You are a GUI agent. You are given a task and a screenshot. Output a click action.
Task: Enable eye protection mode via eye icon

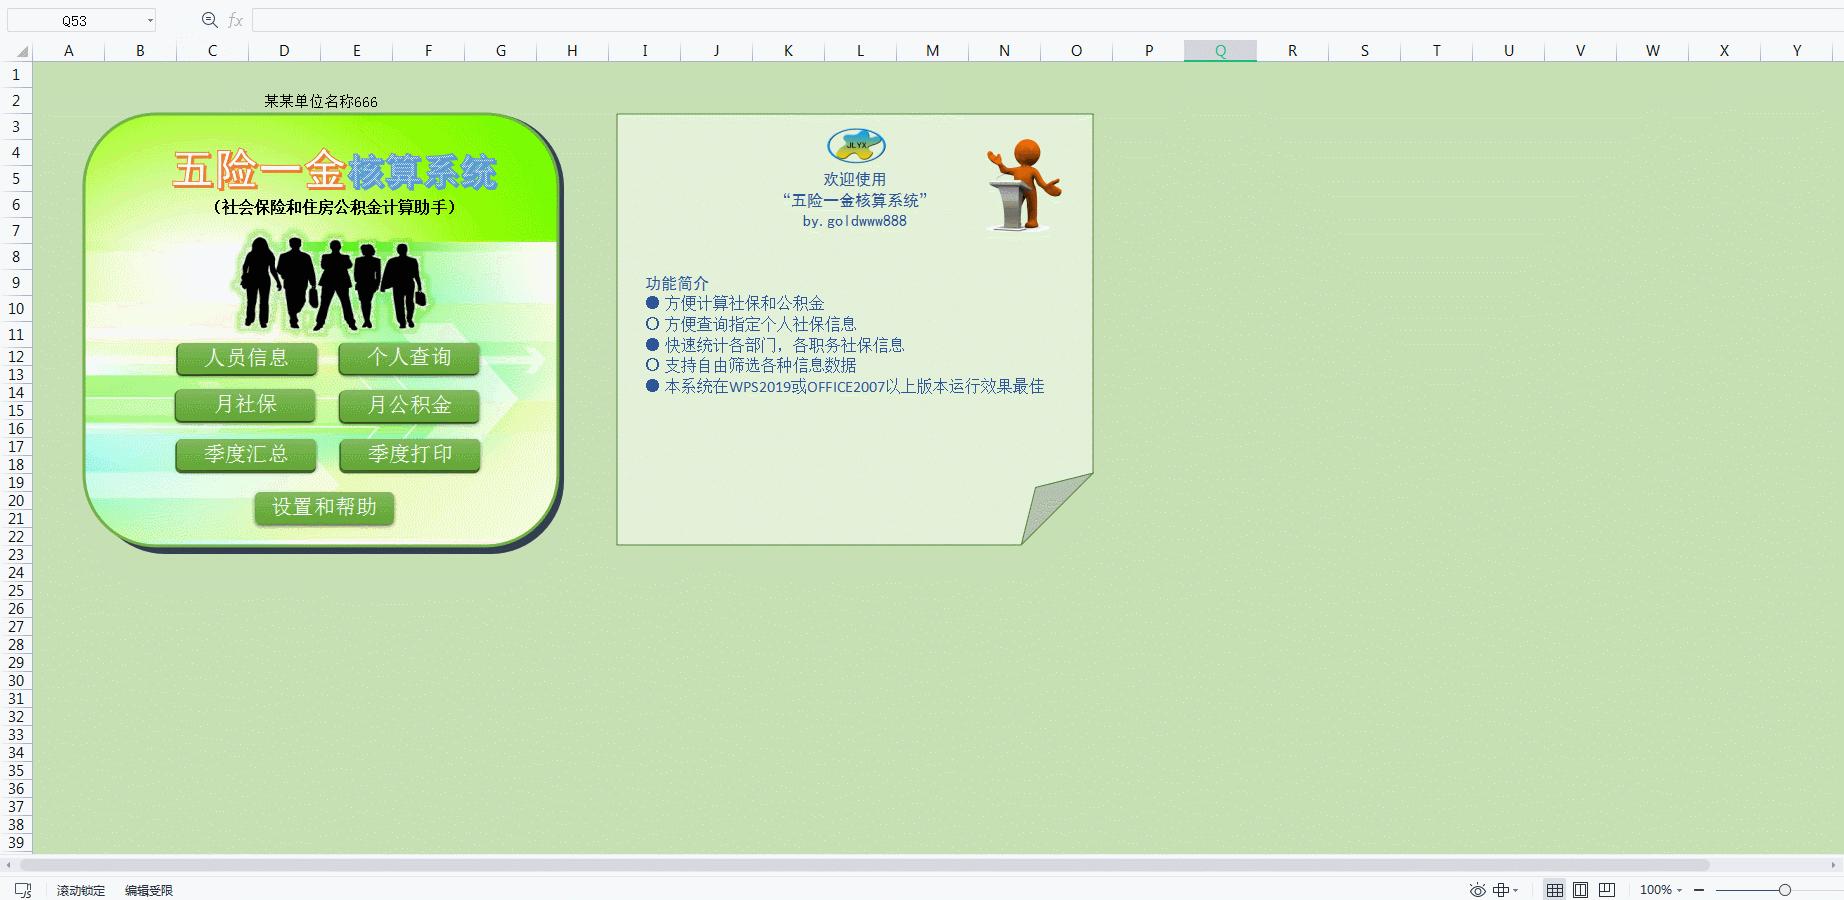[1478, 889]
